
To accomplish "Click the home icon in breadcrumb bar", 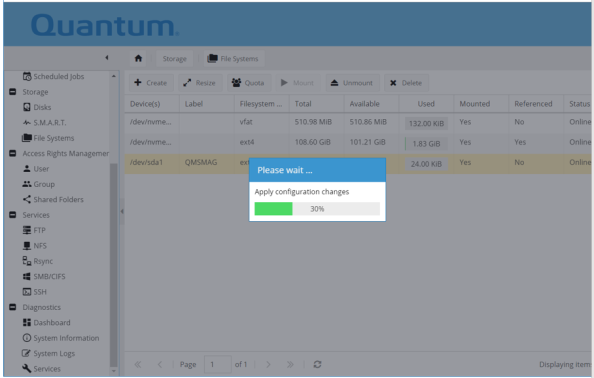I will click(x=138, y=58).
